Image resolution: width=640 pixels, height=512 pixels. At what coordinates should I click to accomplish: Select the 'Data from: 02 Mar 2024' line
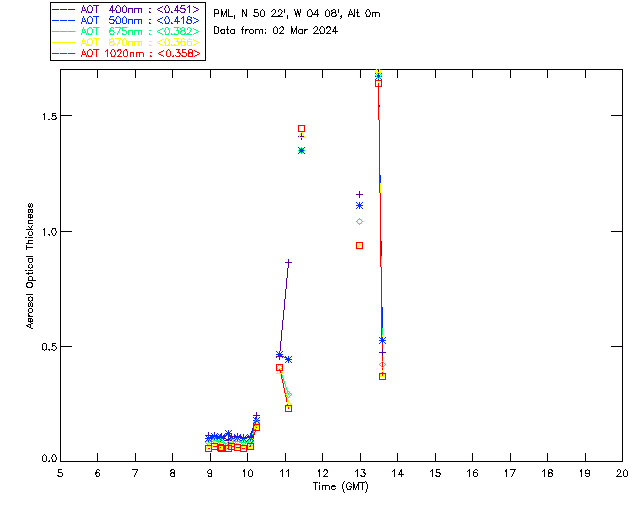[x=276, y=30]
